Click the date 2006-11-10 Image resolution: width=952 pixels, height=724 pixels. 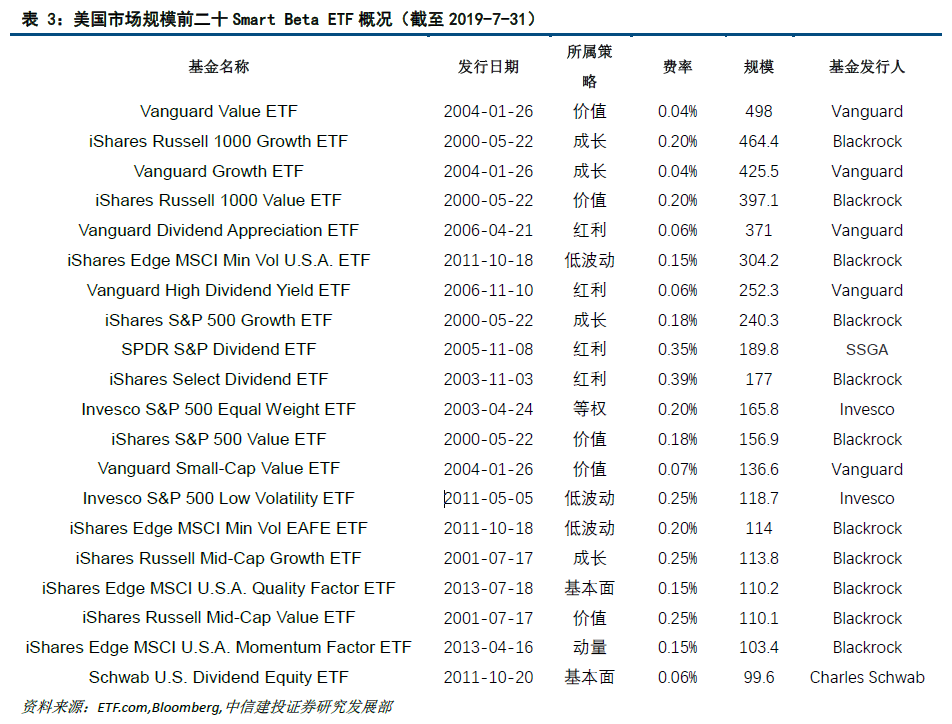[x=488, y=290]
